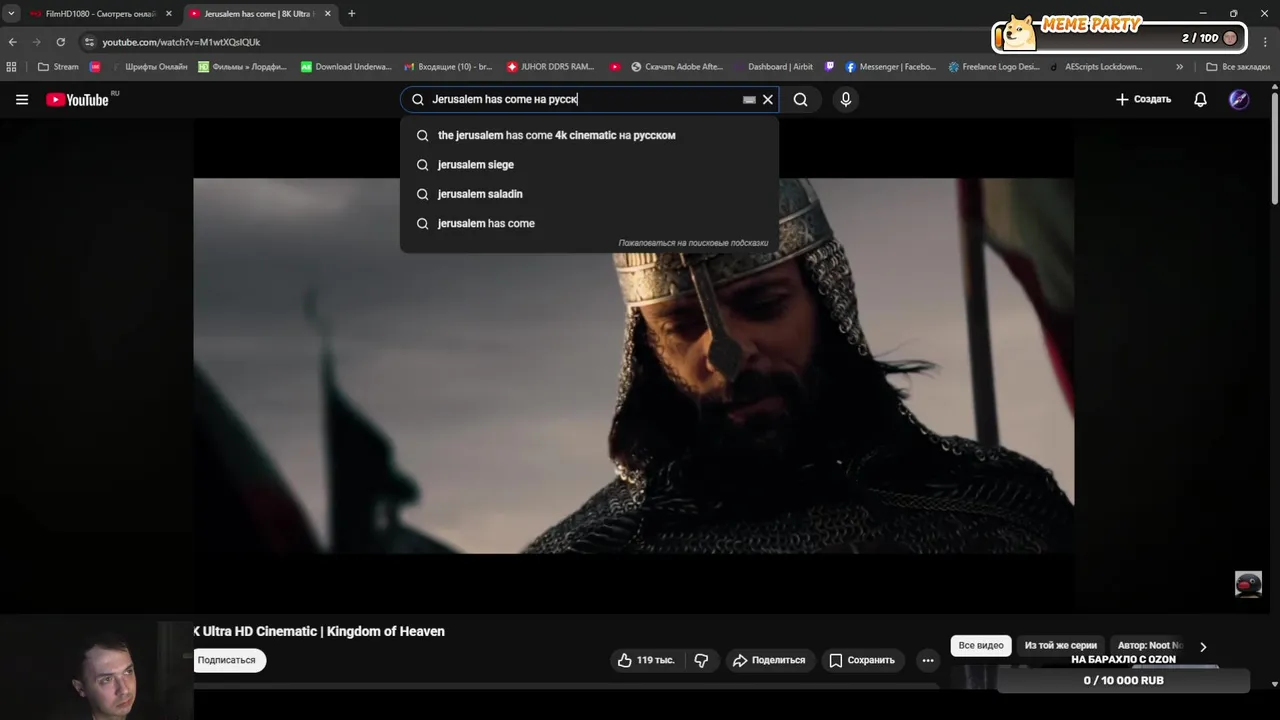Open the pink icon bookmark after Stream
Image resolution: width=1280 pixels, height=720 pixels.
pos(95,67)
